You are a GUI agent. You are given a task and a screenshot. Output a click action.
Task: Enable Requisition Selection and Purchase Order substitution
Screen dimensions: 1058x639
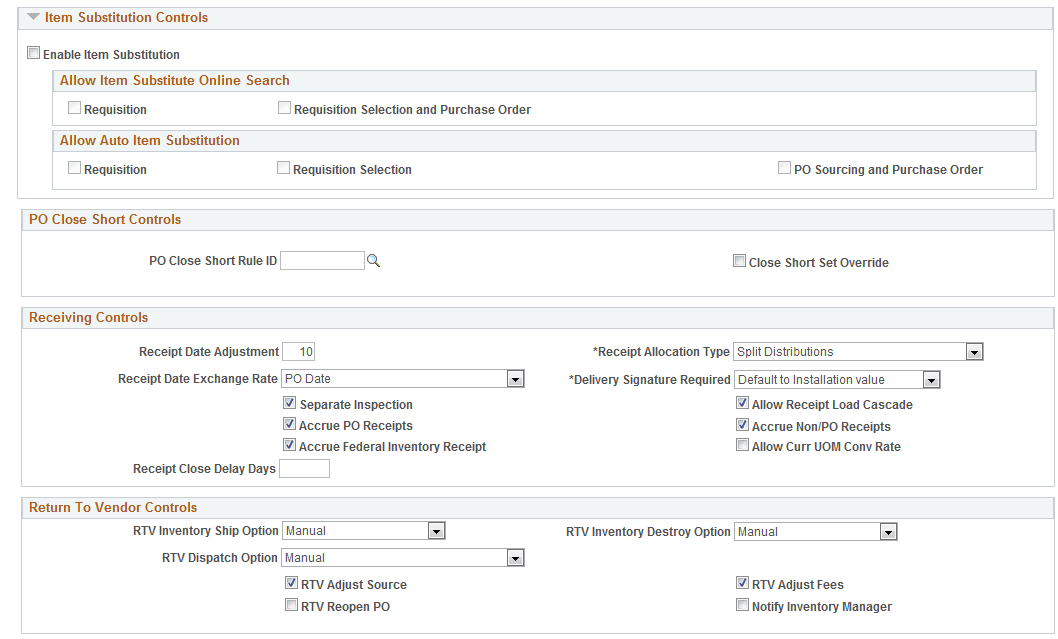click(284, 106)
